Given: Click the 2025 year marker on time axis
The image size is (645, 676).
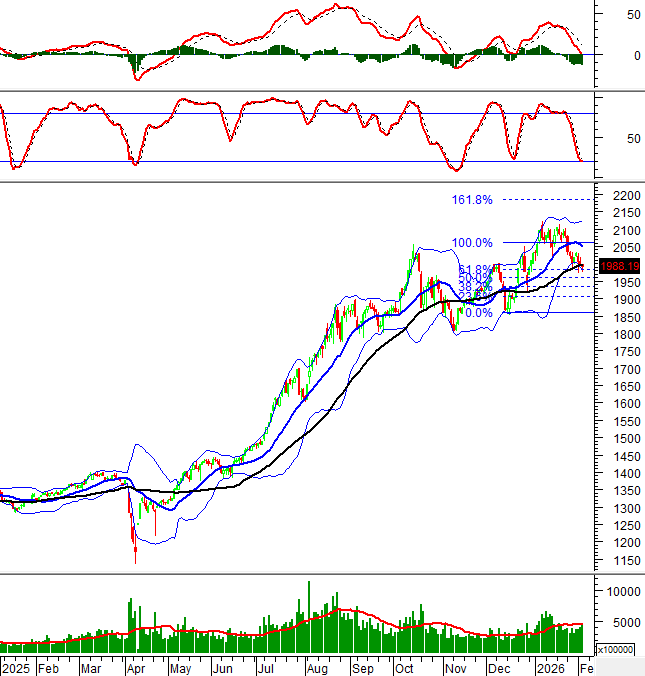Looking at the screenshot, I should pos(17,667).
